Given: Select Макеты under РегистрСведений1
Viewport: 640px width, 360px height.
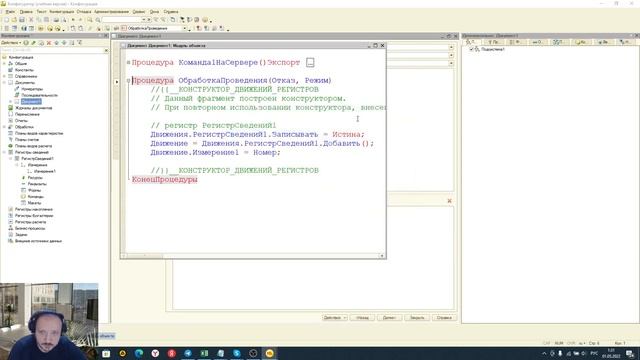Looking at the screenshot, I should pos(34,203).
